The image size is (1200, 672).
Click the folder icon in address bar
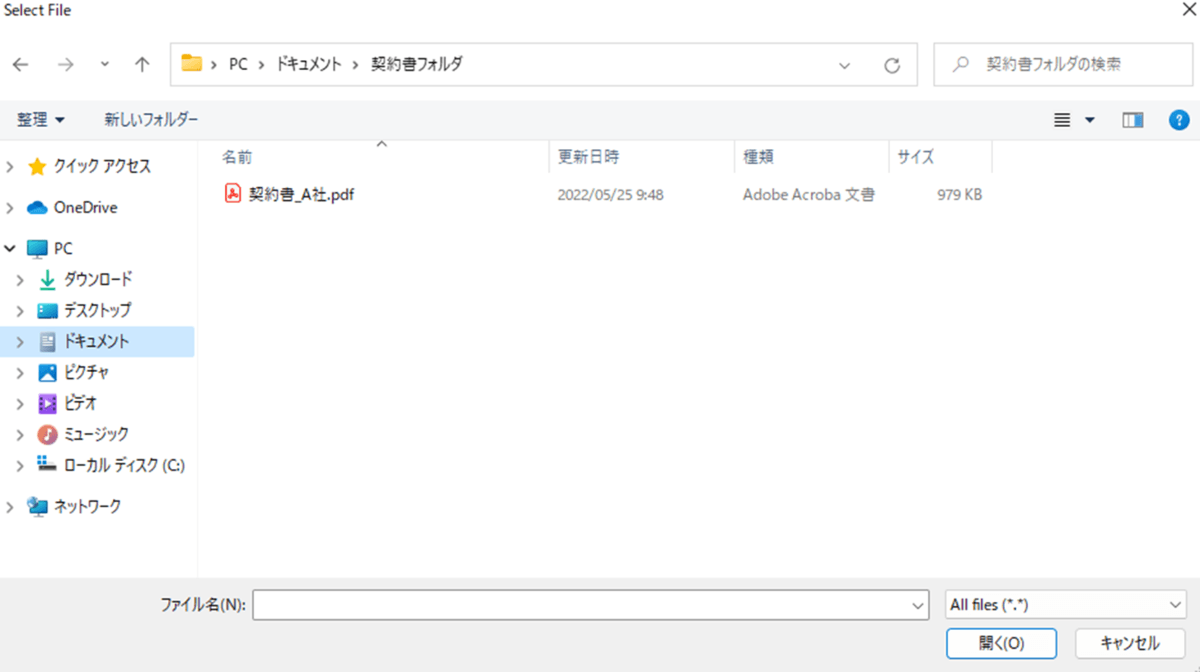tap(192, 64)
